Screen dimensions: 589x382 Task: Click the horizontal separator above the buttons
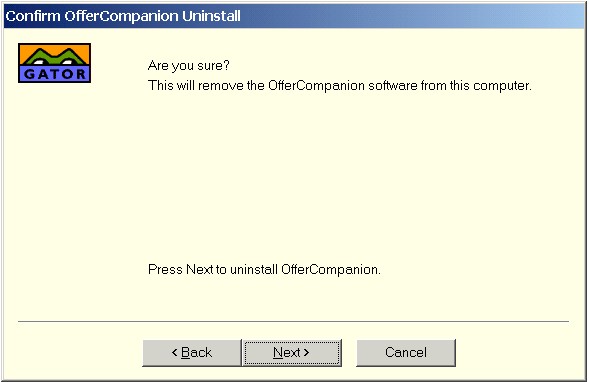pos(293,322)
